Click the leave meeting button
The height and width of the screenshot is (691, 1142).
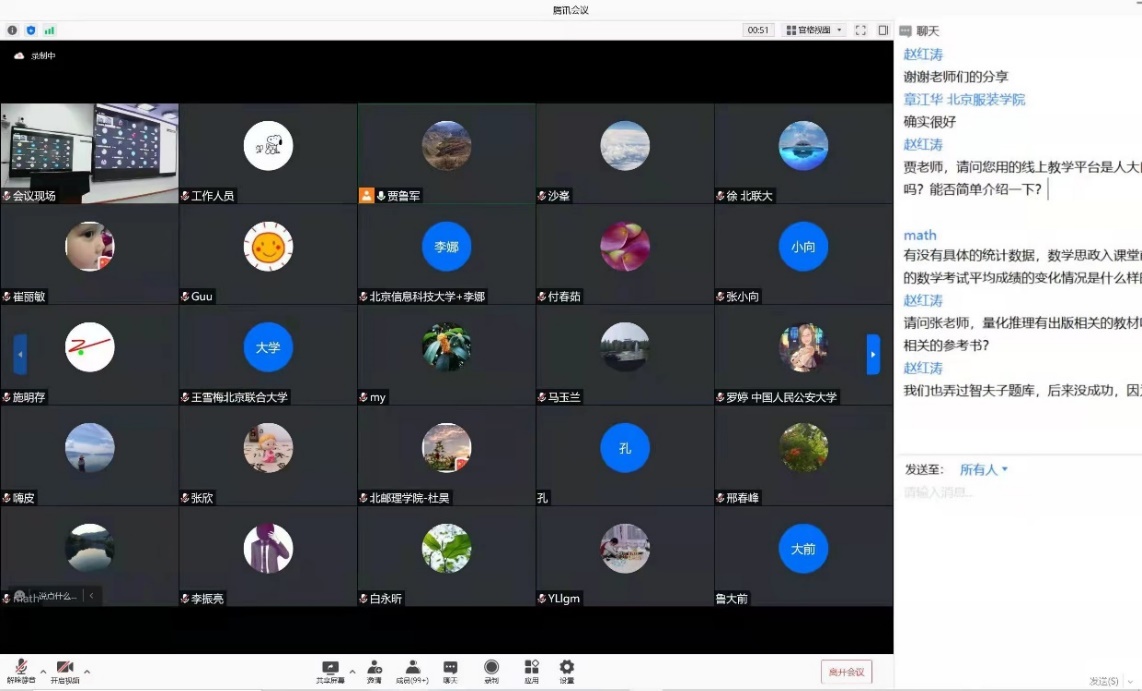pyautogui.click(x=845, y=671)
